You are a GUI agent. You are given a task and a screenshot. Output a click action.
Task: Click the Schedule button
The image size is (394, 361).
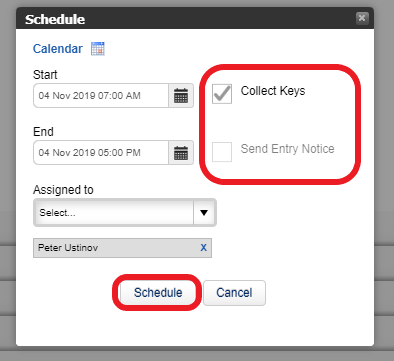[158, 293]
